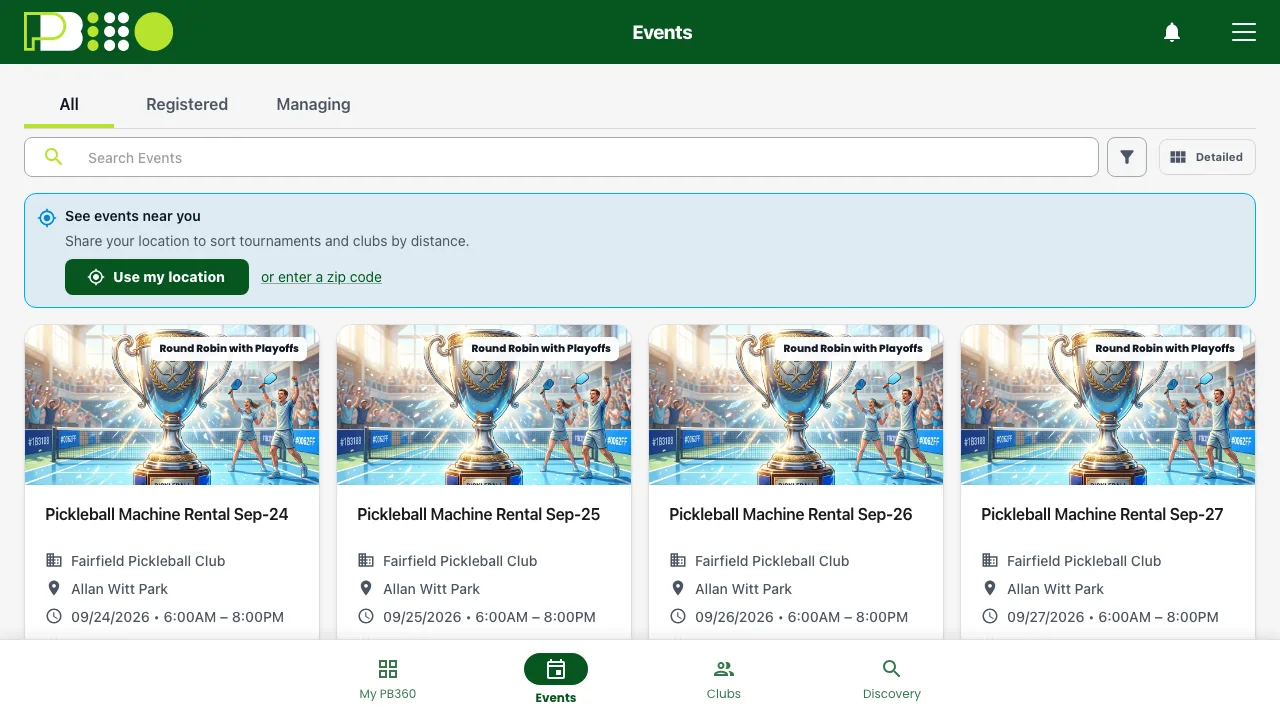Open Clubs in bottom navigation
The width and height of the screenshot is (1280, 720).
pyautogui.click(x=724, y=679)
